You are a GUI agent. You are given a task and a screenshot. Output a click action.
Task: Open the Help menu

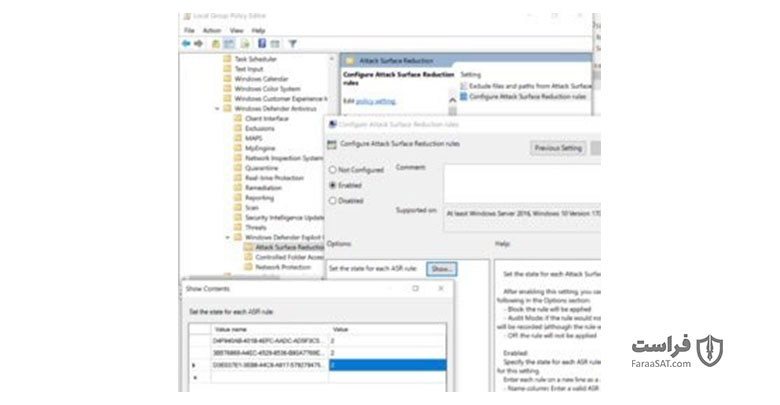pyautogui.click(x=258, y=30)
